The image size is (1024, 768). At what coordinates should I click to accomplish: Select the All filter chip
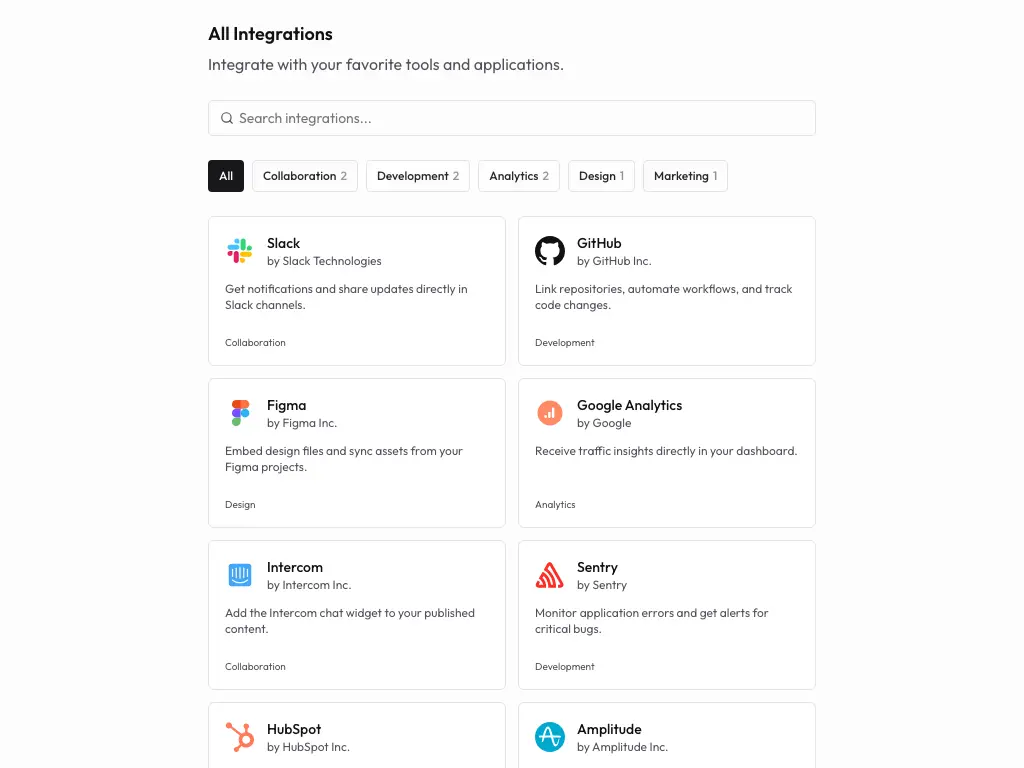pyautogui.click(x=226, y=176)
